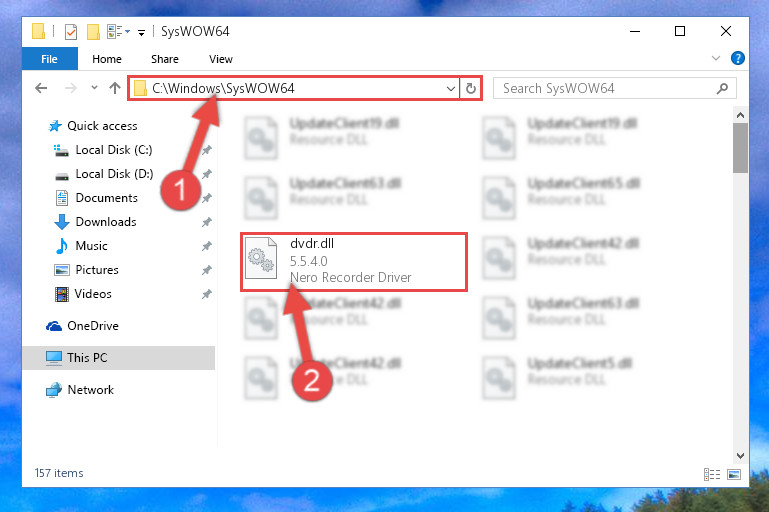Click the folder icon at title bar left

point(38,31)
